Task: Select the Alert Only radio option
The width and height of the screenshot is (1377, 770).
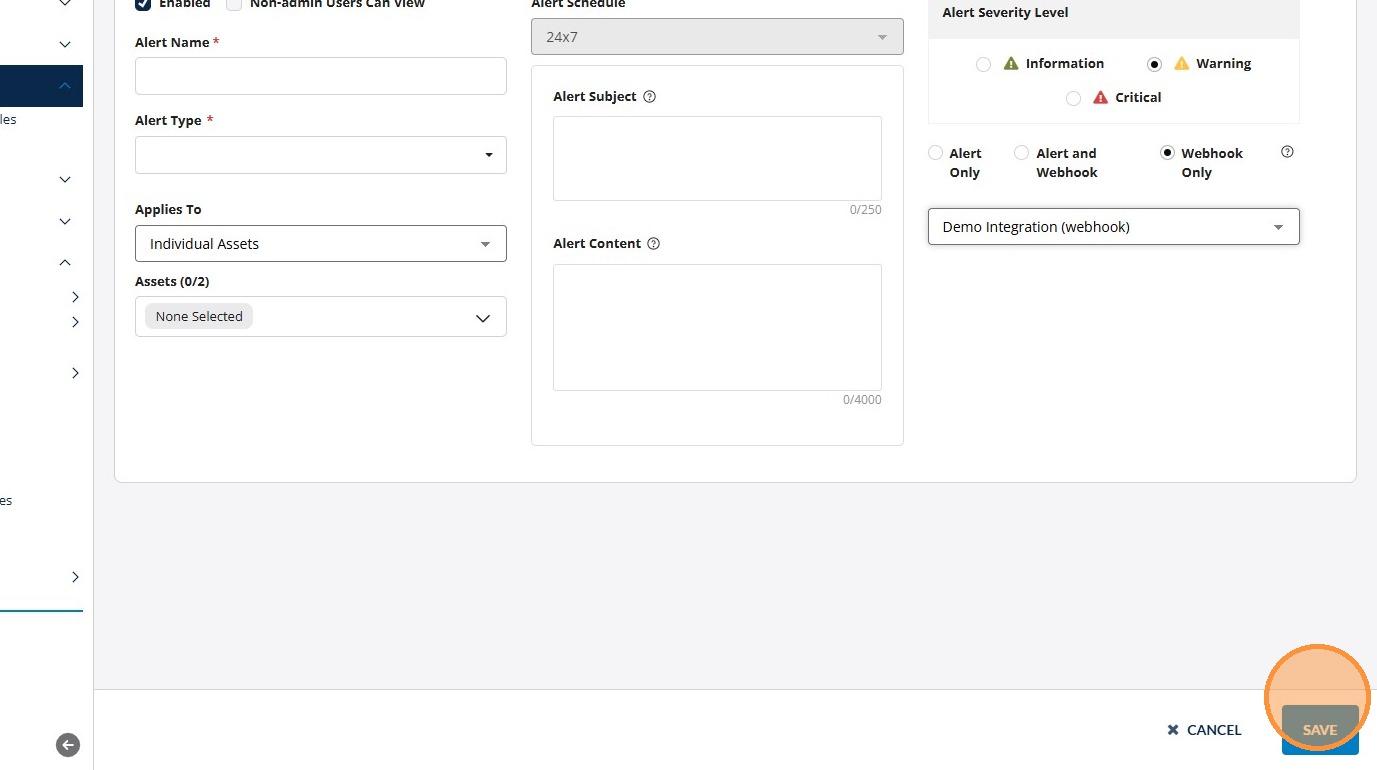Action: coord(936,153)
